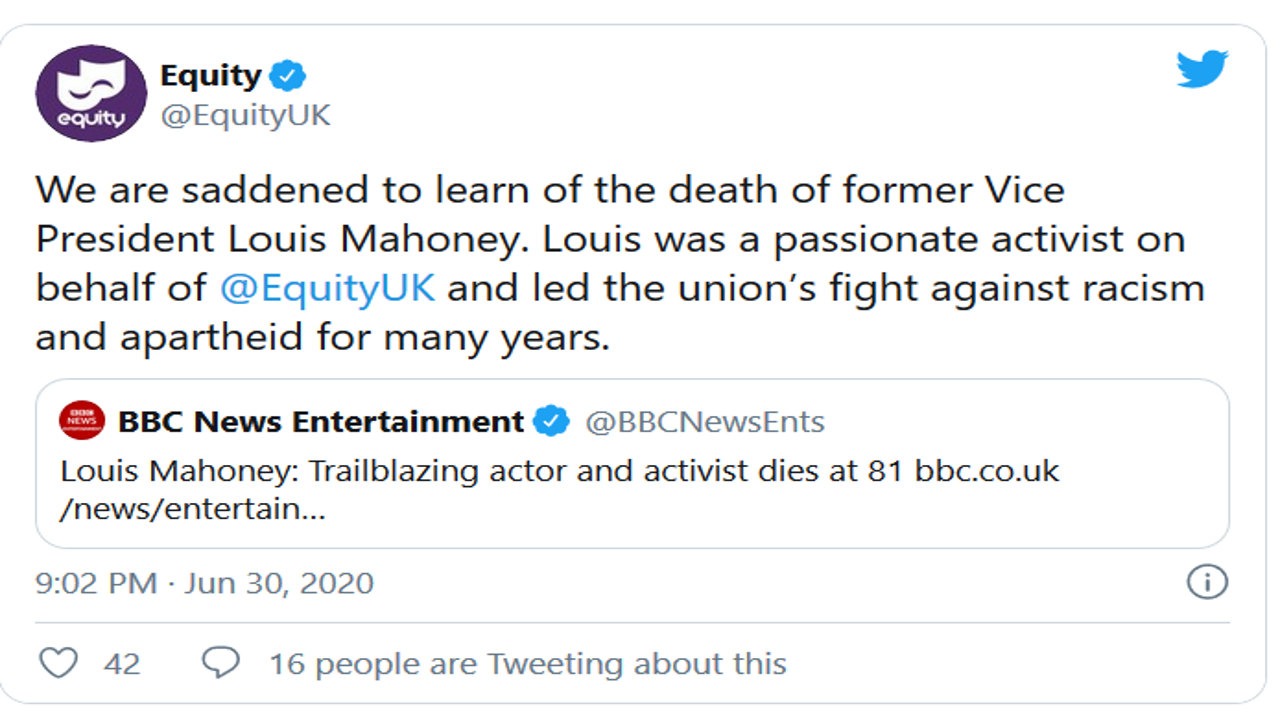Click '16 people are Tweeting about this'
Image resolution: width=1280 pixels, height=720 pixels.
[527, 663]
